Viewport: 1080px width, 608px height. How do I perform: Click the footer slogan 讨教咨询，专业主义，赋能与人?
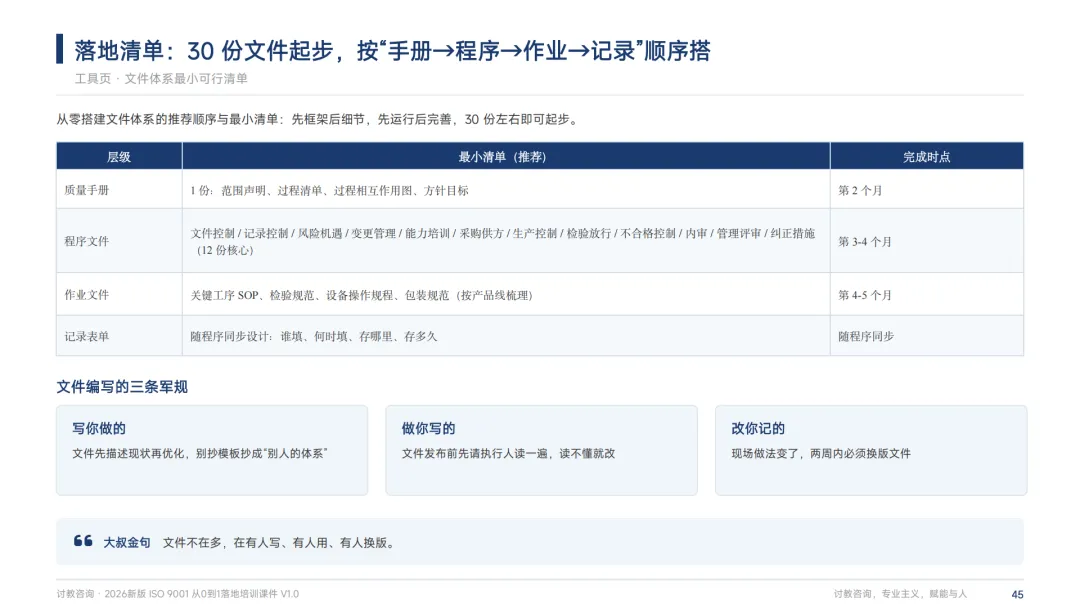pyautogui.click(x=900, y=594)
